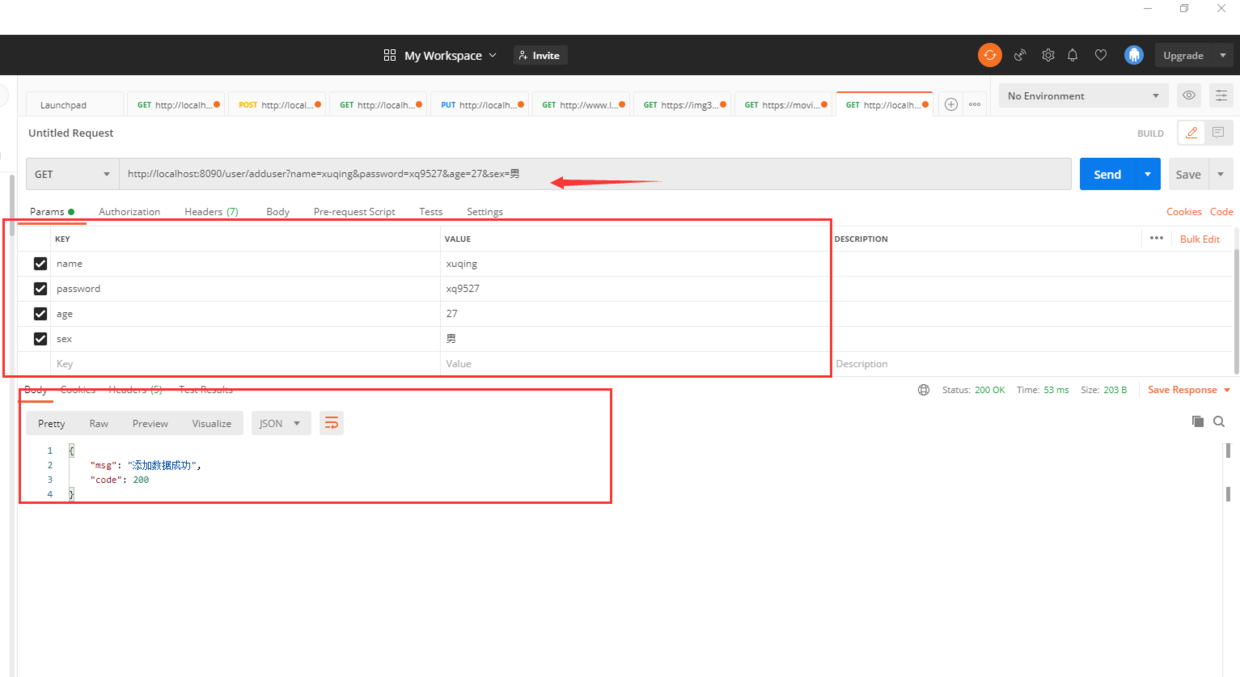This screenshot has width=1240, height=677.
Task: Open the settings gear in header
Action: coord(1048,56)
